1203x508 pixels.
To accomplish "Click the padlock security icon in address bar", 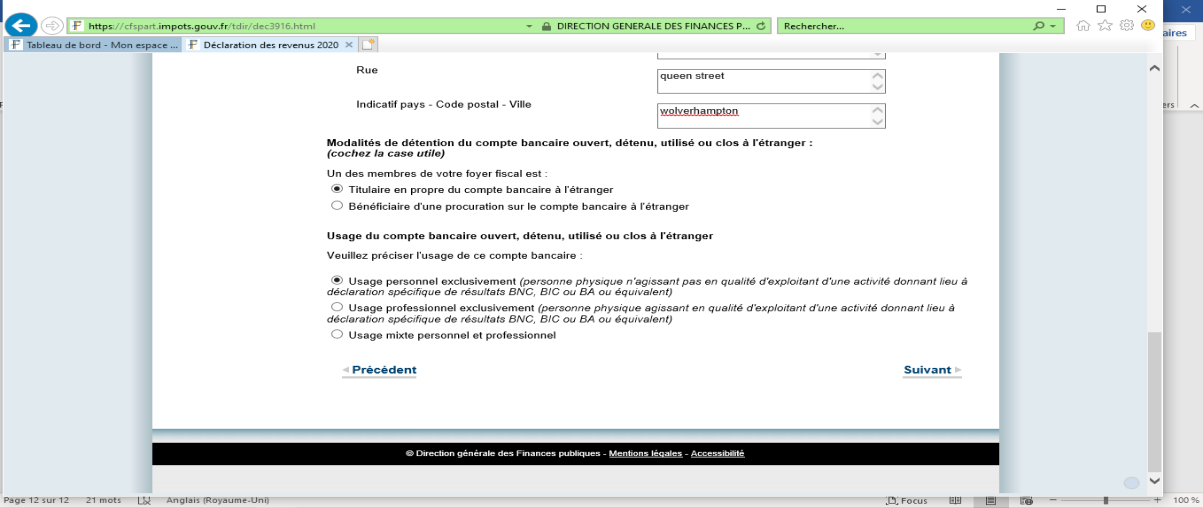I will click(545, 26).
